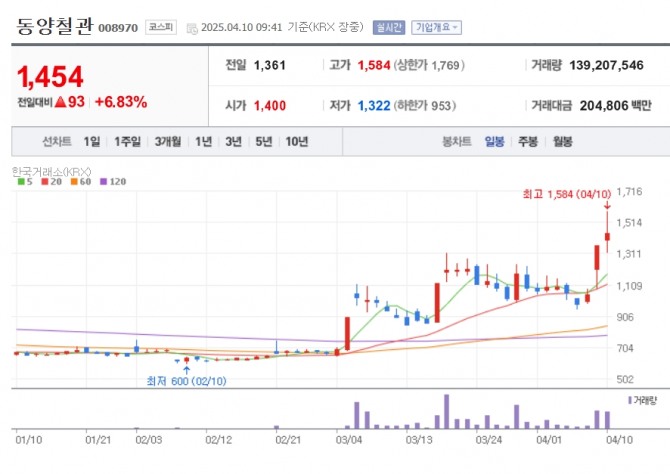Click the tallest volume bar in the volume panel
Viewport: 670px width, 474px height.
tap(447, 411)
